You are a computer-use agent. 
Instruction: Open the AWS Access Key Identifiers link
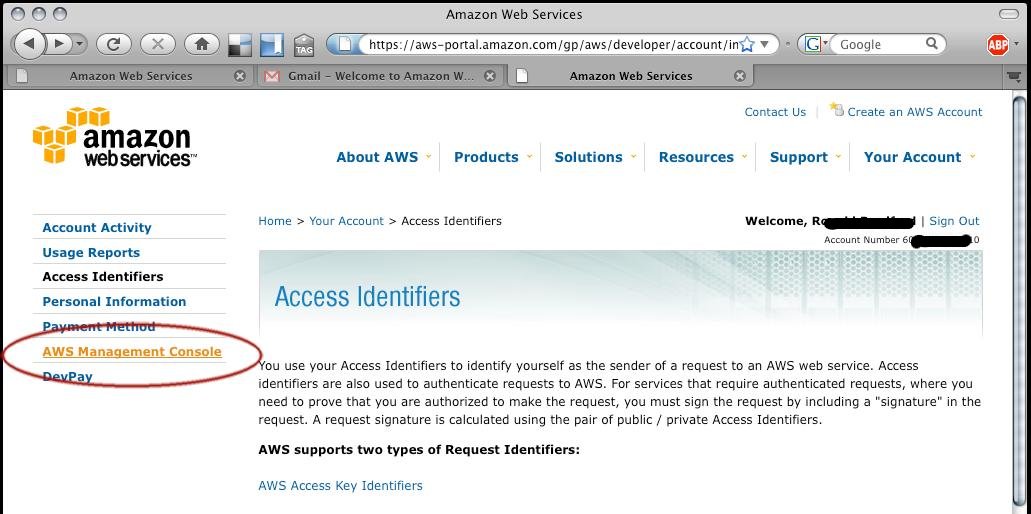pyautogui.click(x=341, y=486)
